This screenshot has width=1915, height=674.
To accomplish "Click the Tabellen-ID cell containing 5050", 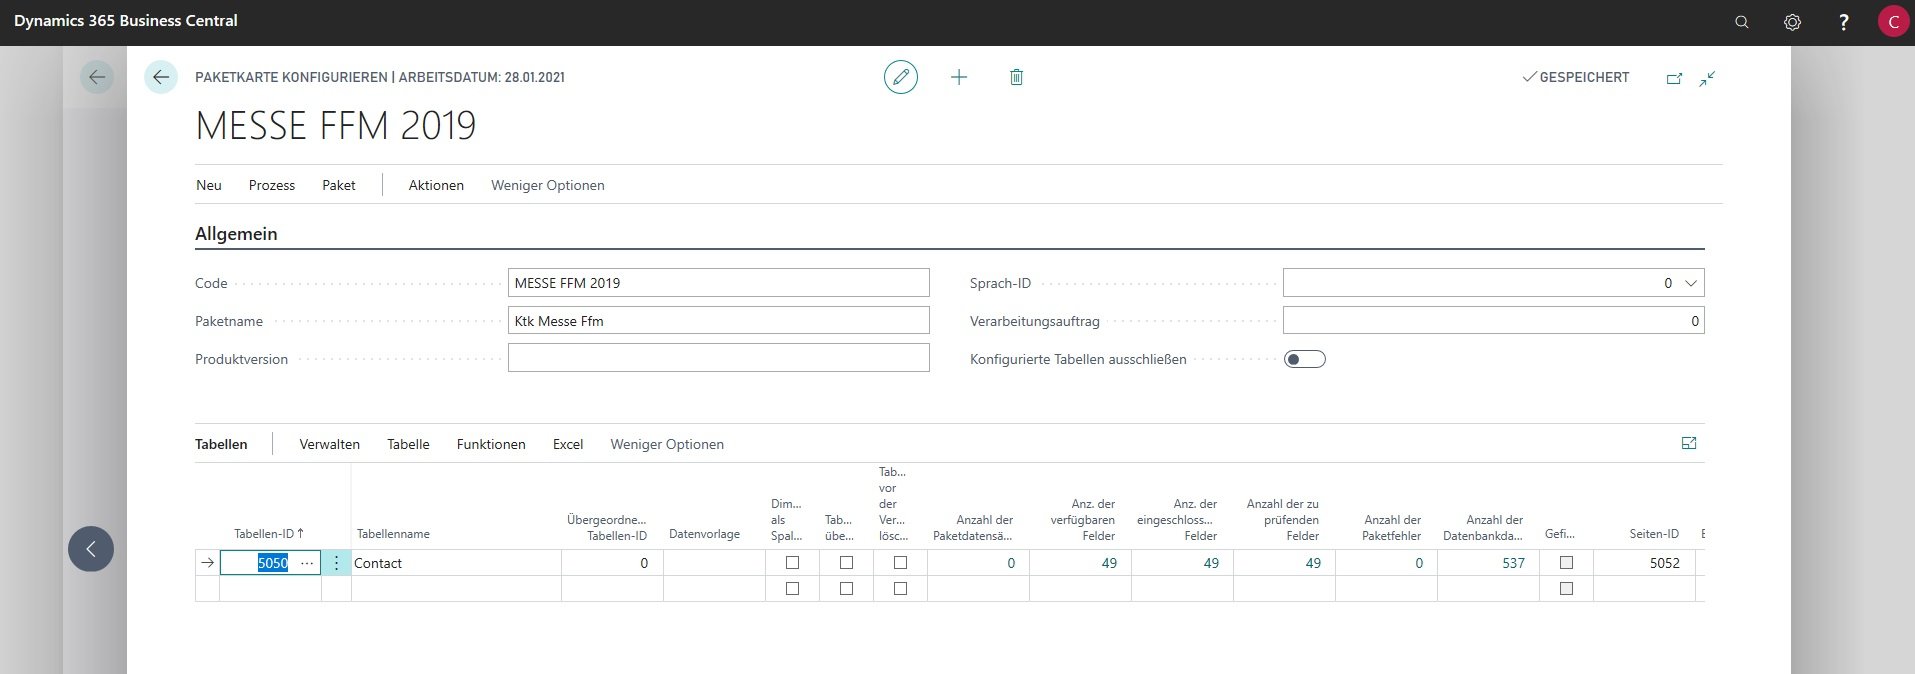I will click(272, 563).
